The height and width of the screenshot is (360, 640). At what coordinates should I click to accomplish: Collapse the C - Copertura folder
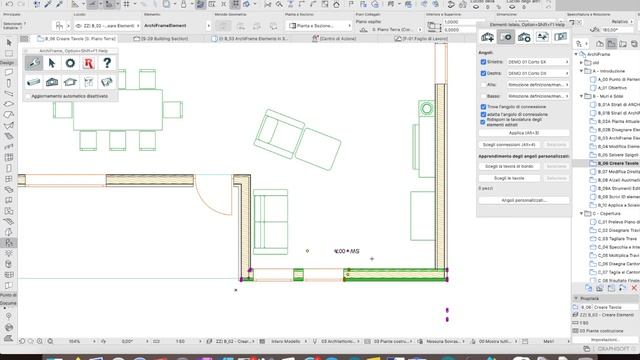pos(581,213)
